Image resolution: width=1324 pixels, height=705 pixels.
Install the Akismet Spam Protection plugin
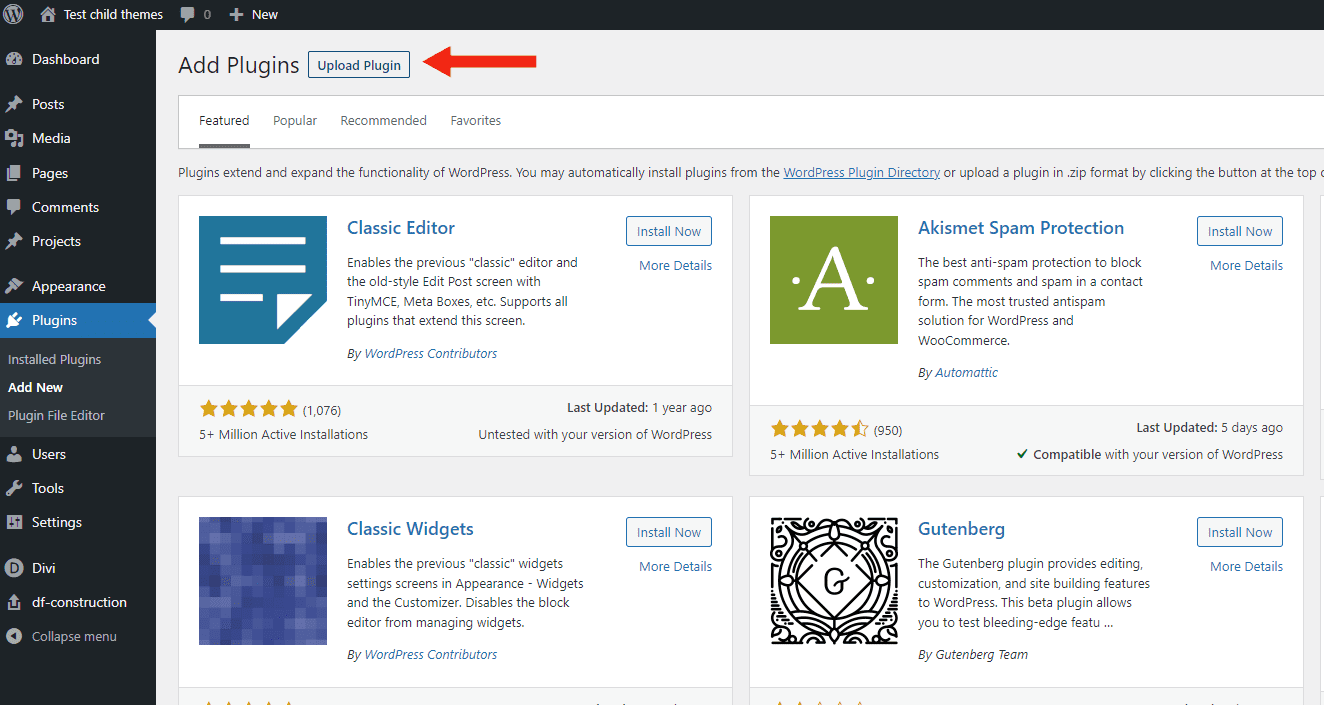coord(1239,231)
